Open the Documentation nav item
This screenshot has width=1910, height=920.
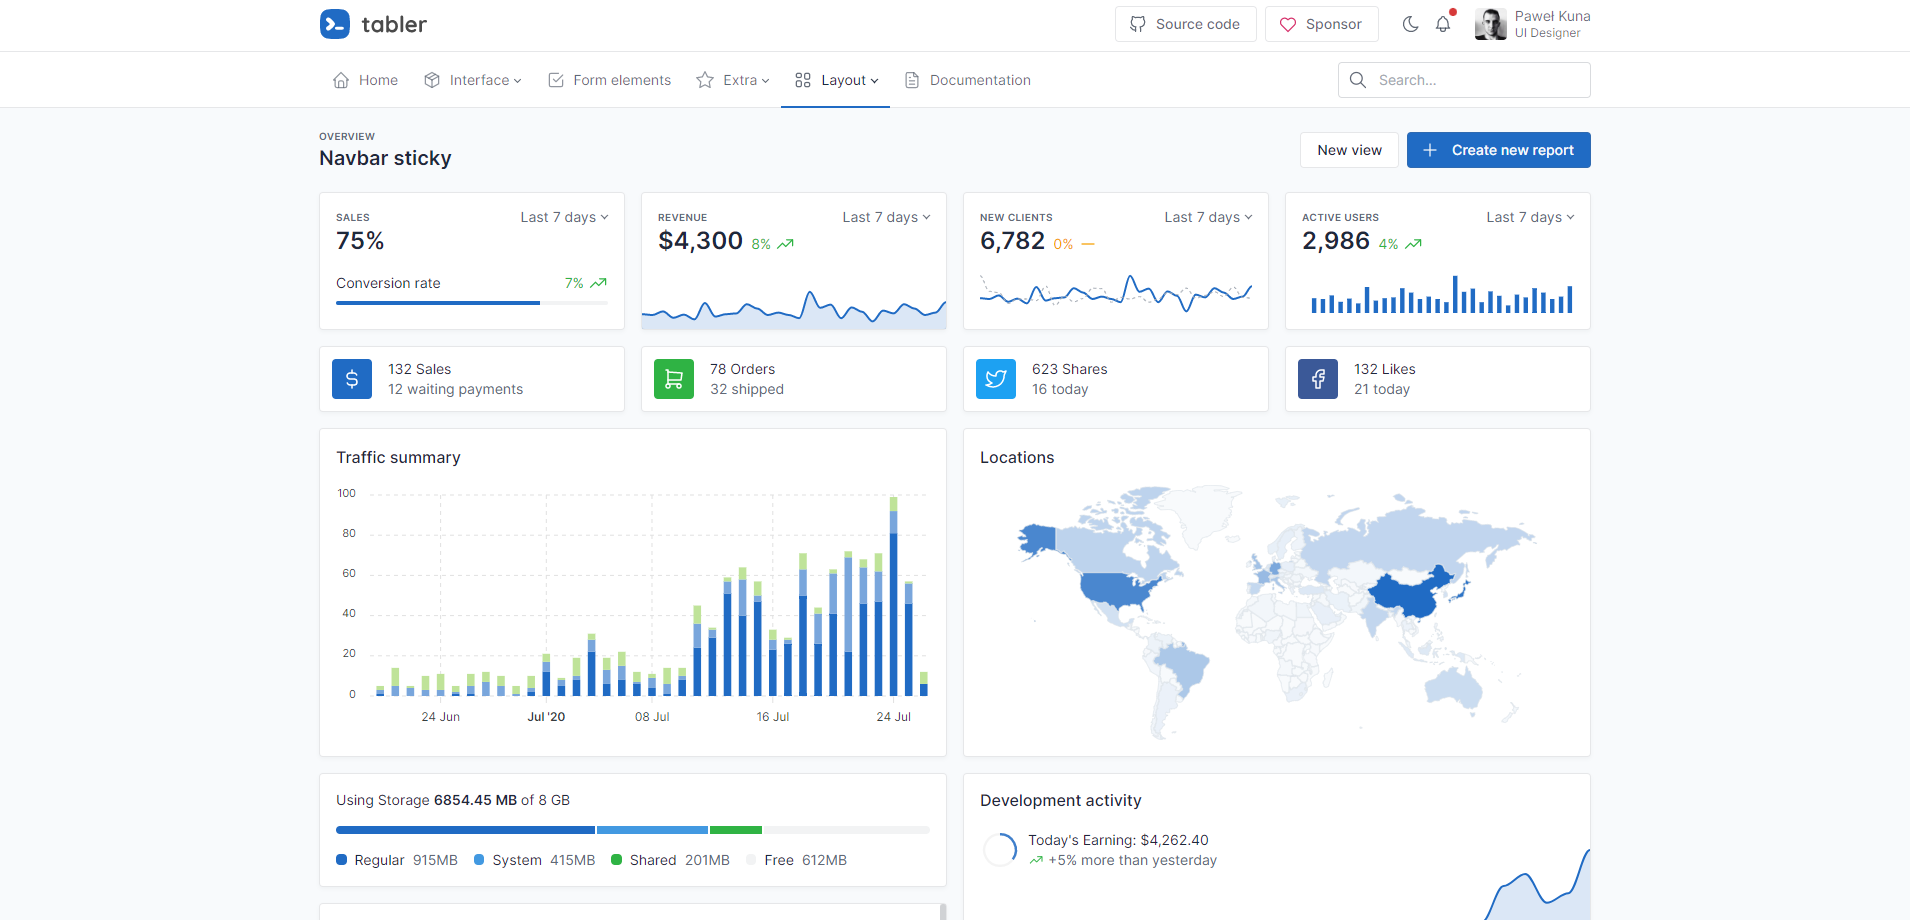(967, 80)
